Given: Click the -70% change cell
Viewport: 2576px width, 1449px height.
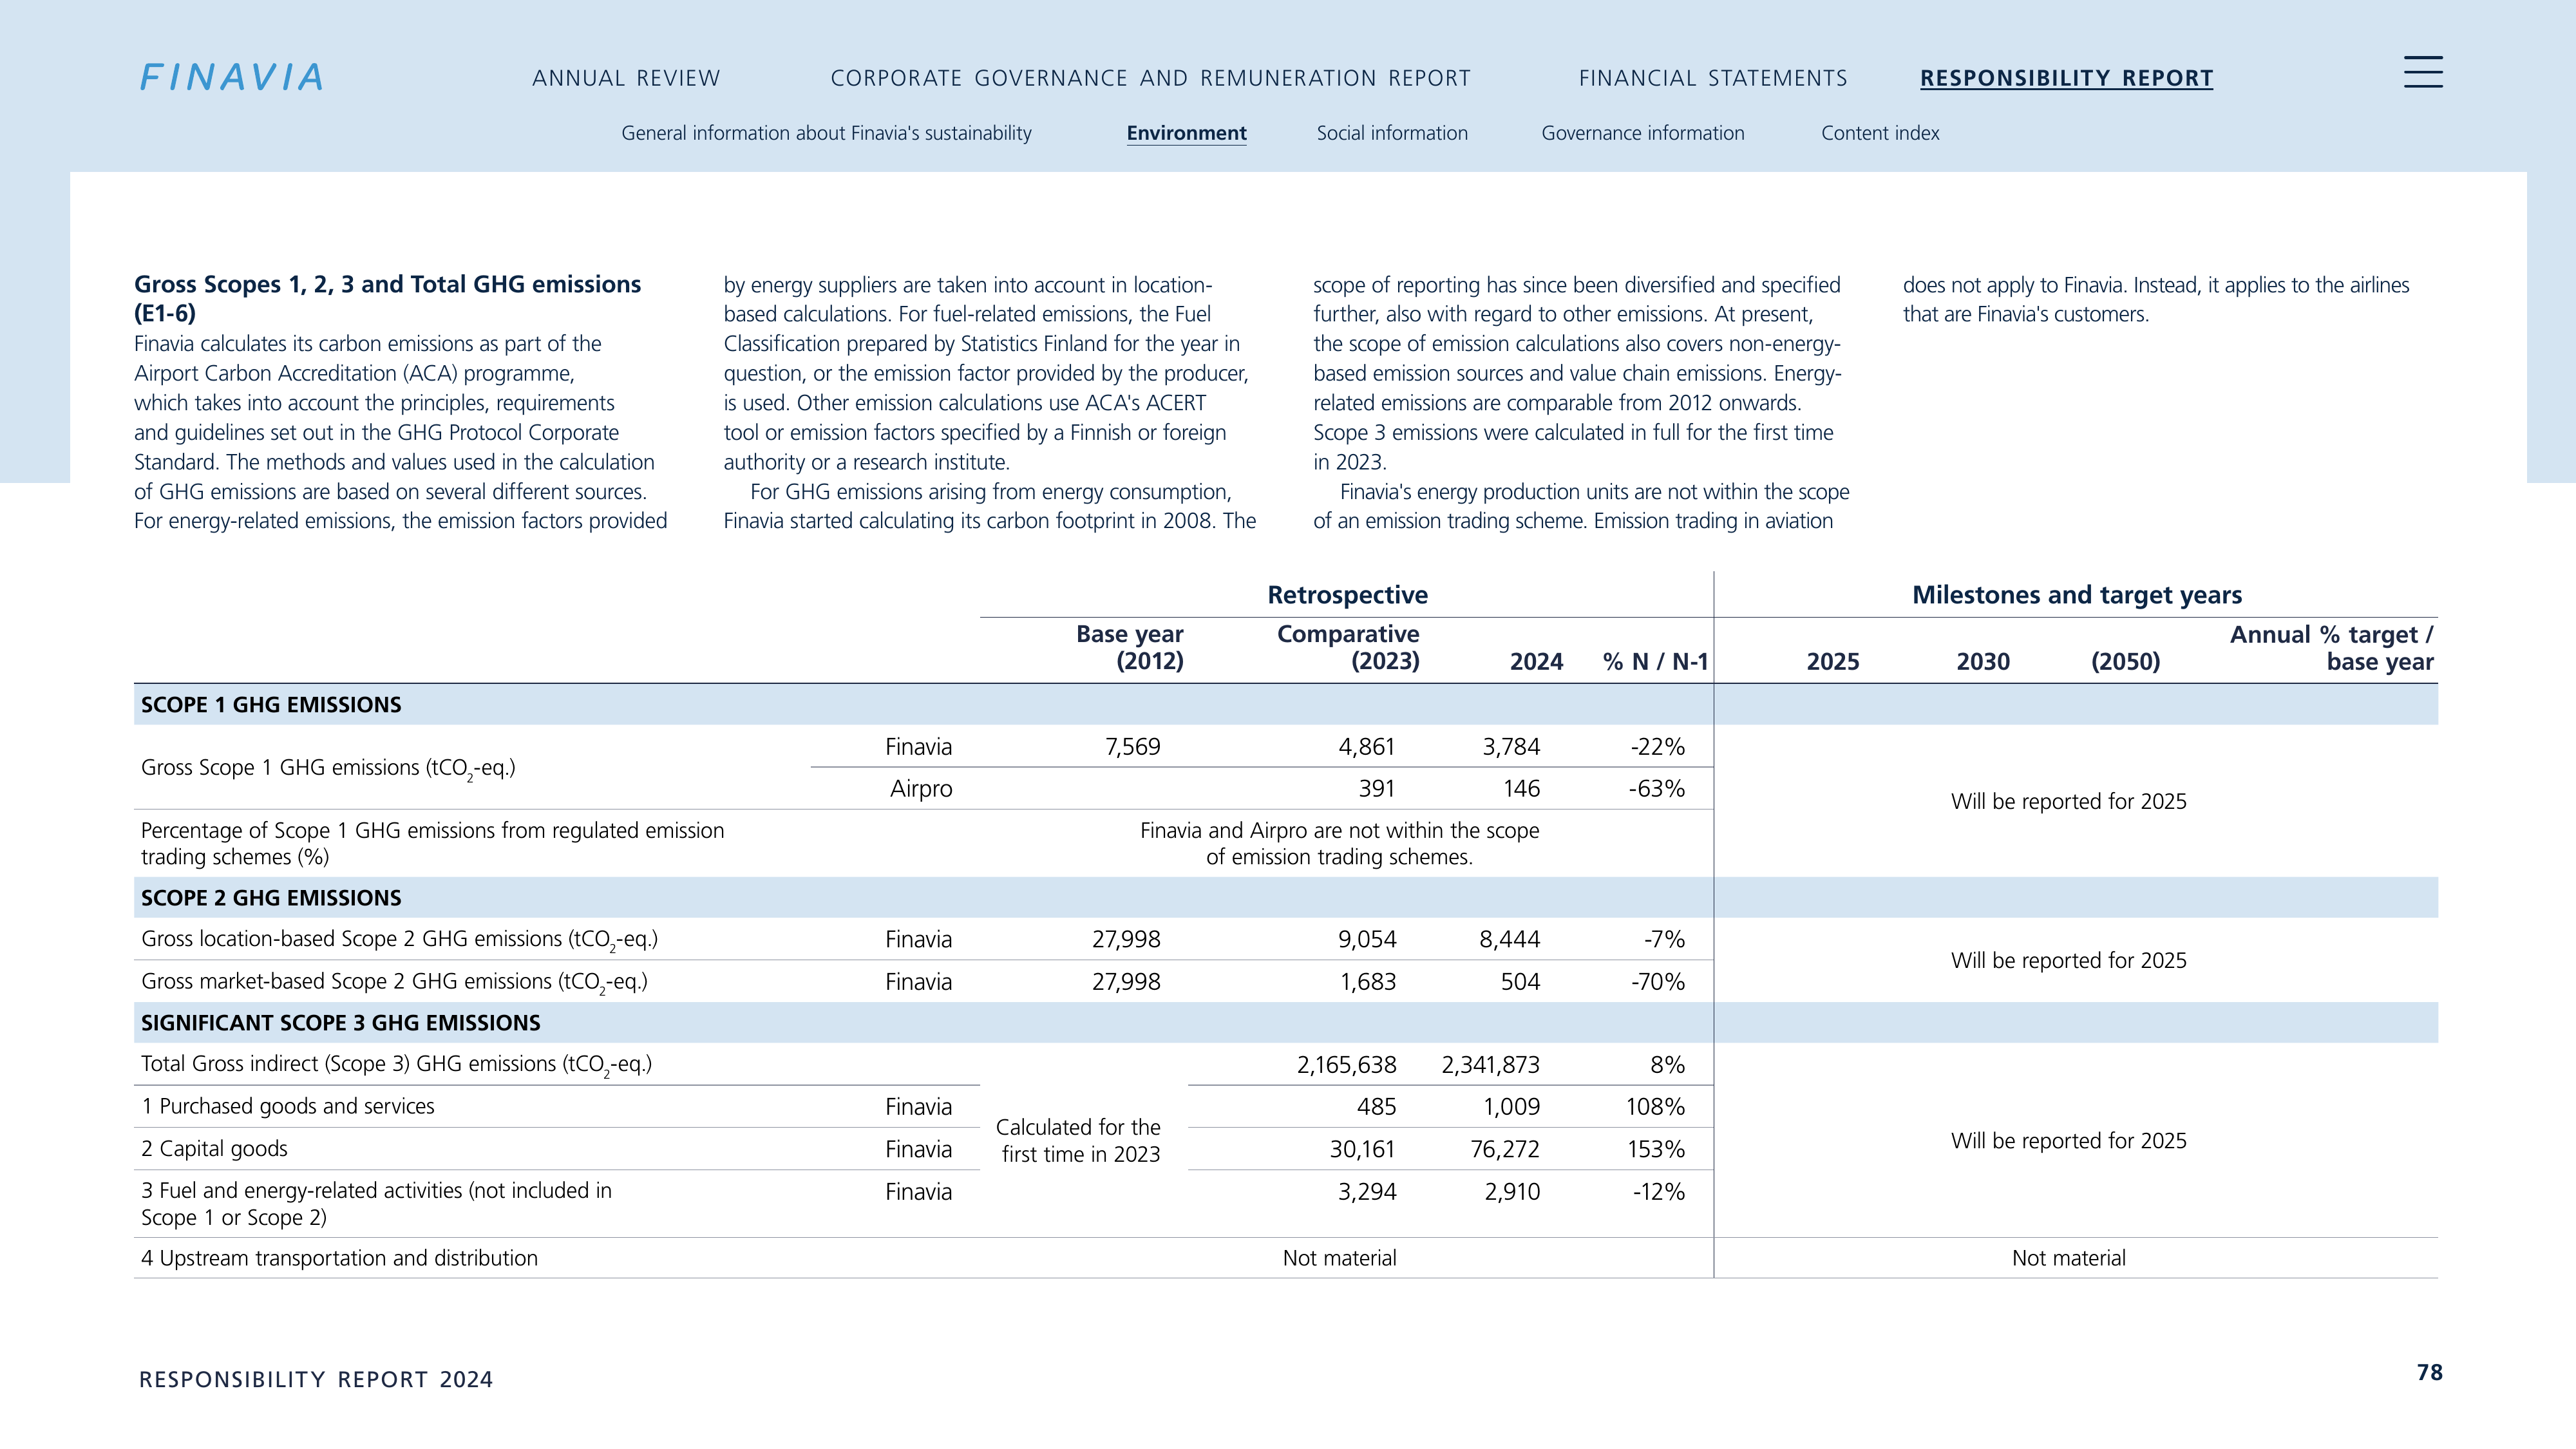Looking at the screenshot, I should coord(1657,981).
